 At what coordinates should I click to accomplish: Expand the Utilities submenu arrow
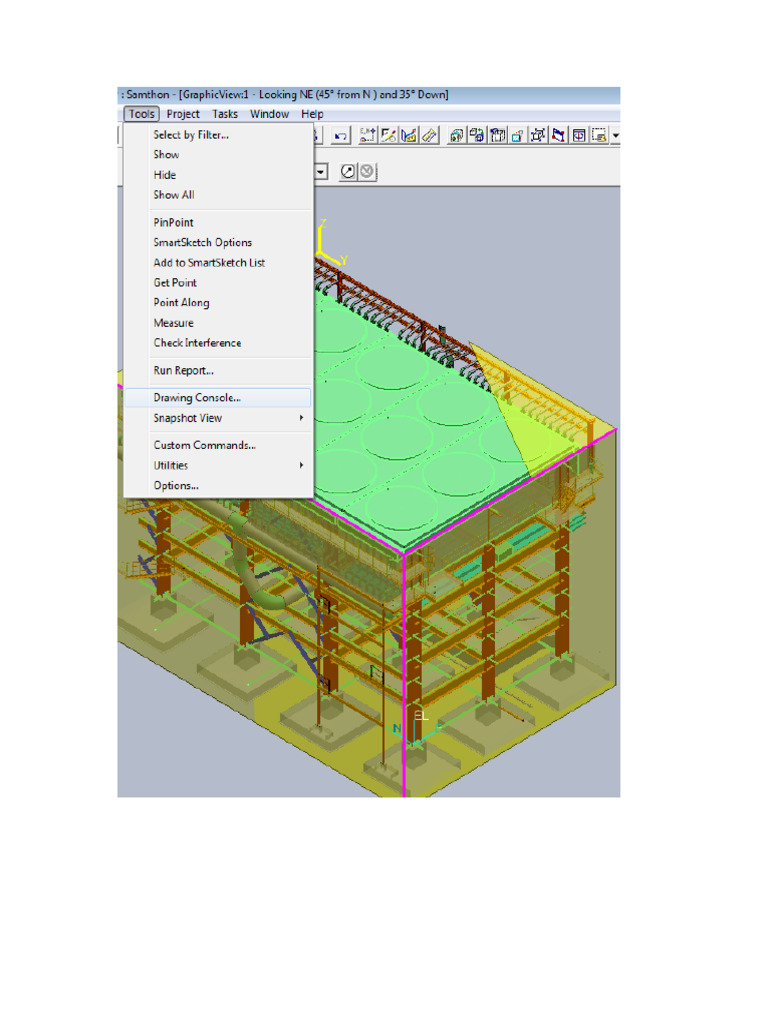point(301,465)
